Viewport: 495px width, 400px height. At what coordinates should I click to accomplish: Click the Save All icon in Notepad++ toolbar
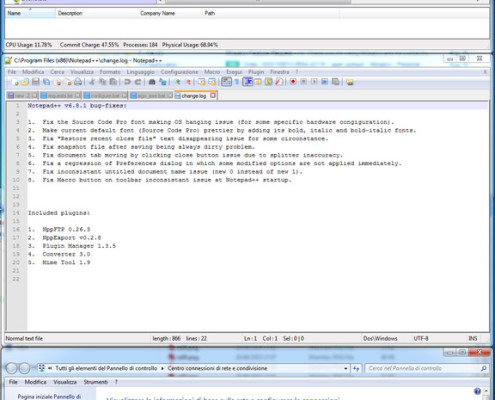[x=46, y=82]
